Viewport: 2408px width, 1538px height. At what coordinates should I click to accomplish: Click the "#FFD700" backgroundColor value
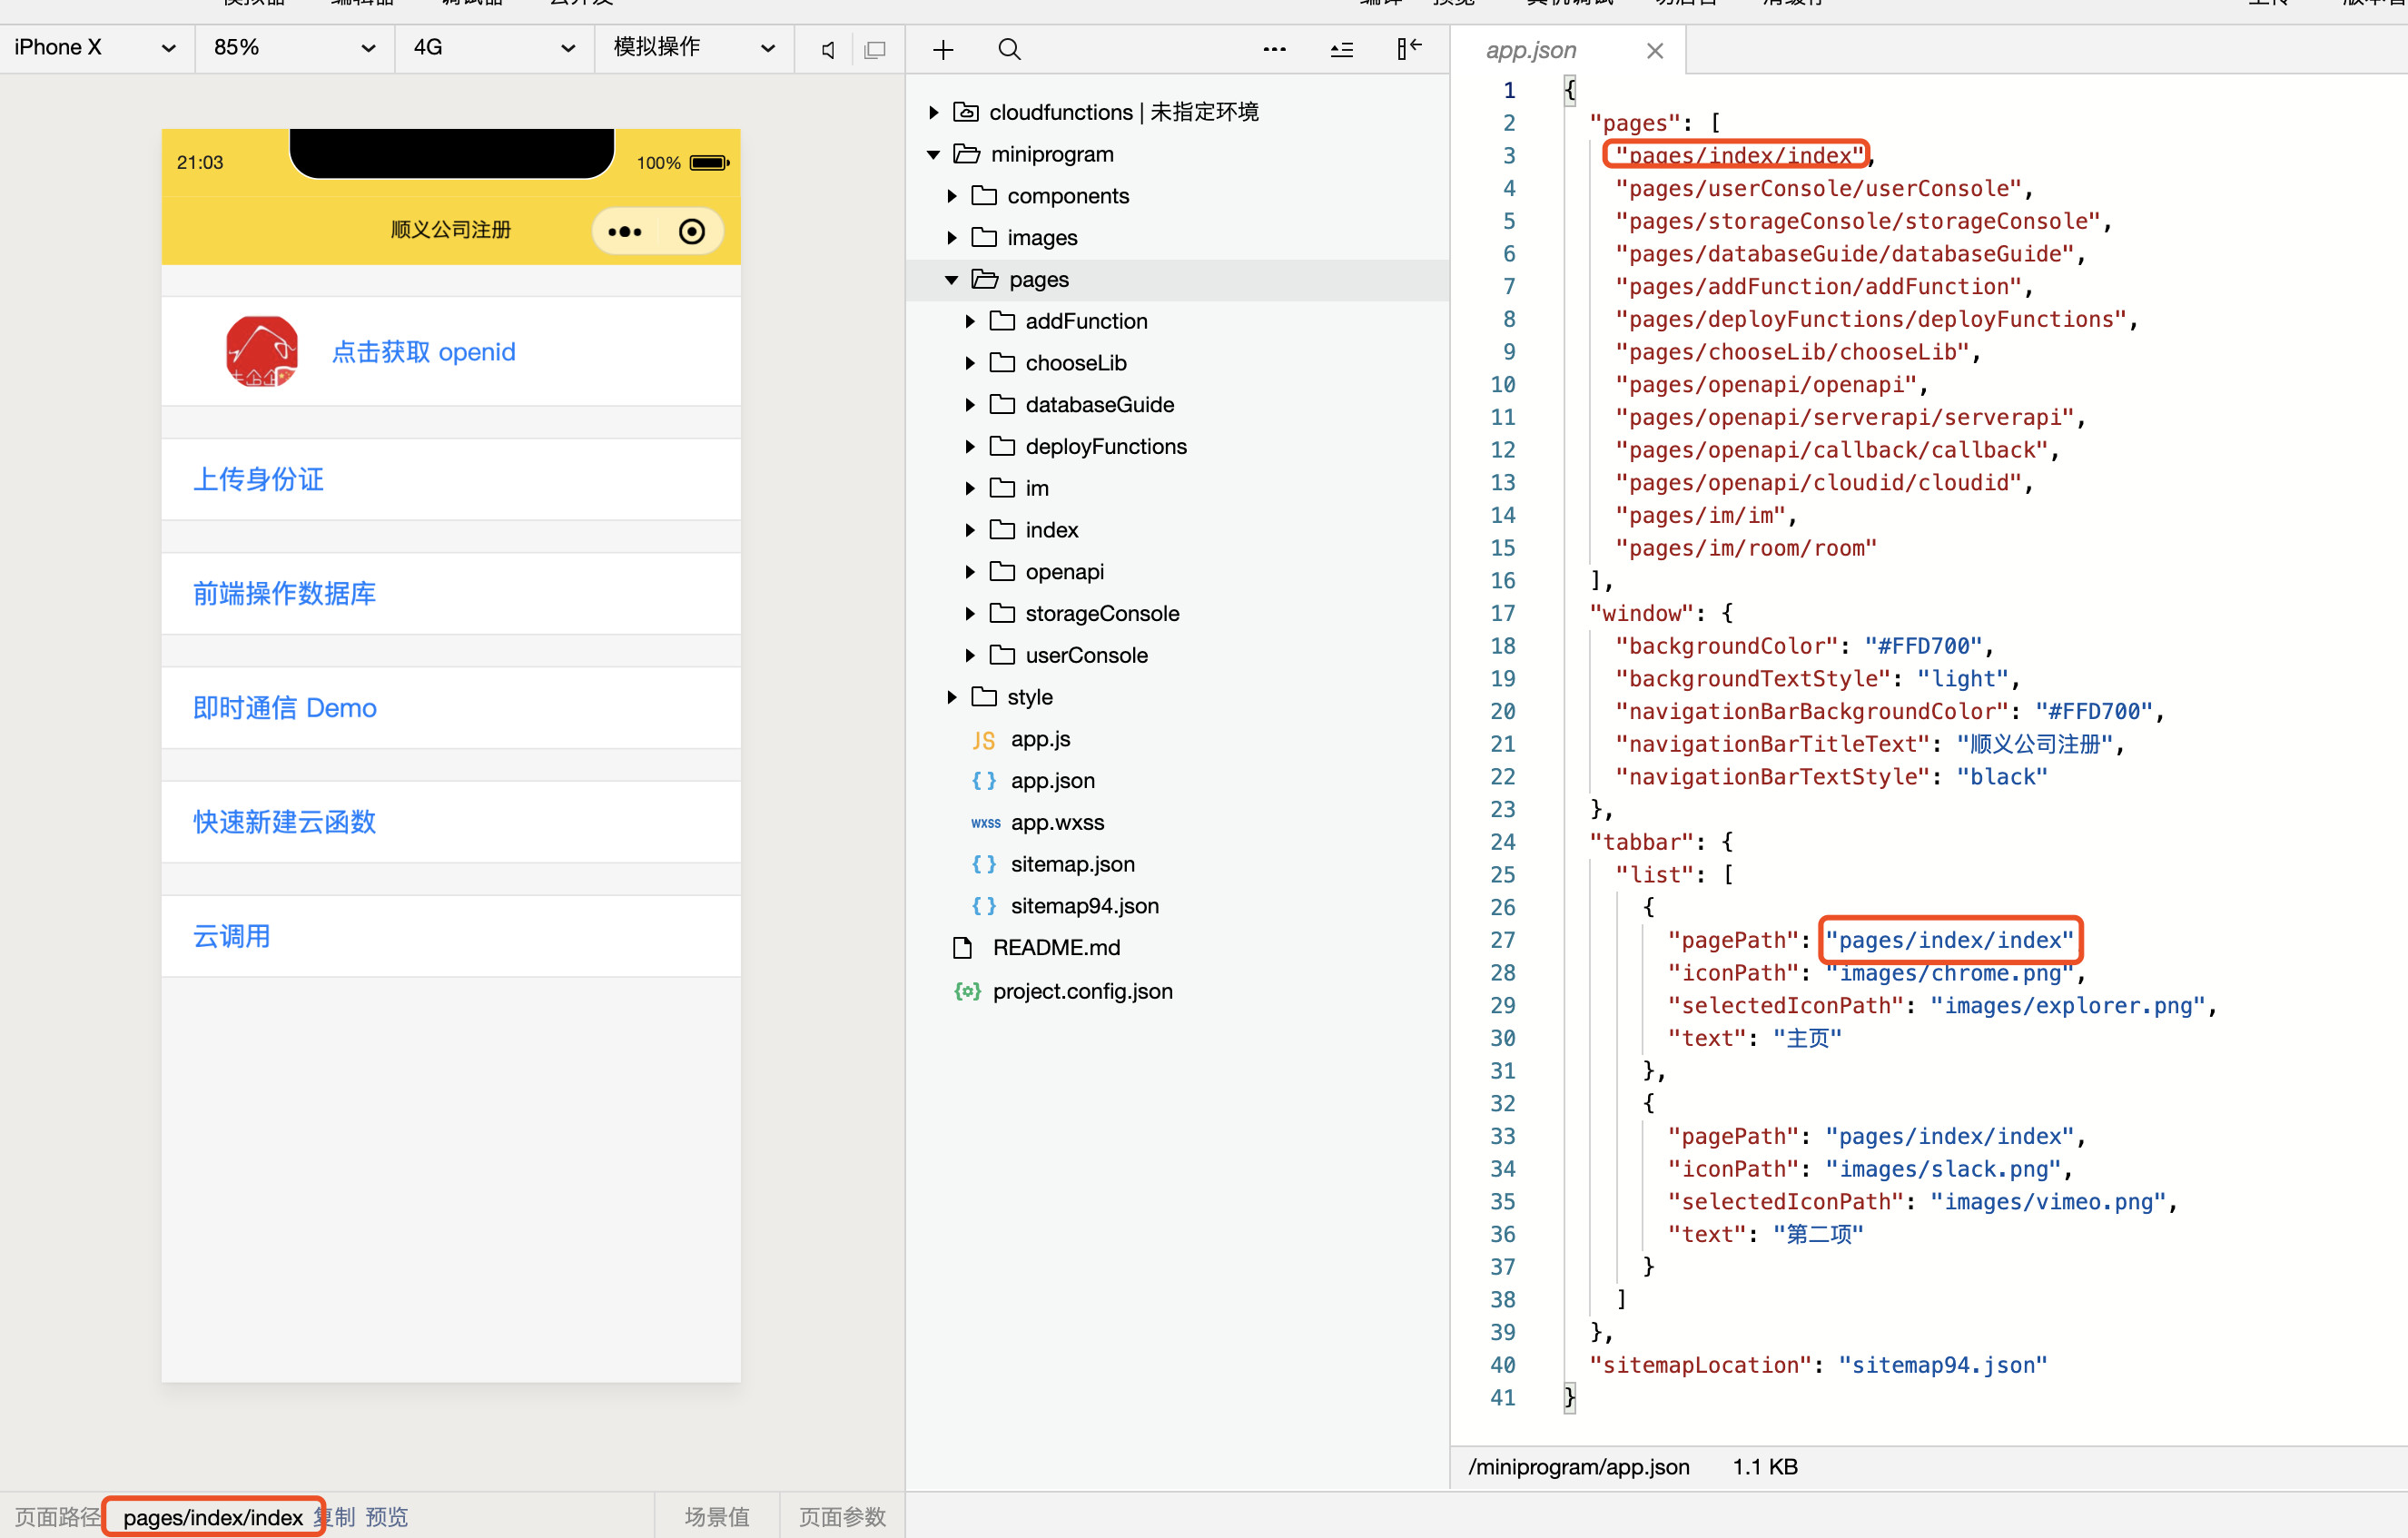(1923, 646)
